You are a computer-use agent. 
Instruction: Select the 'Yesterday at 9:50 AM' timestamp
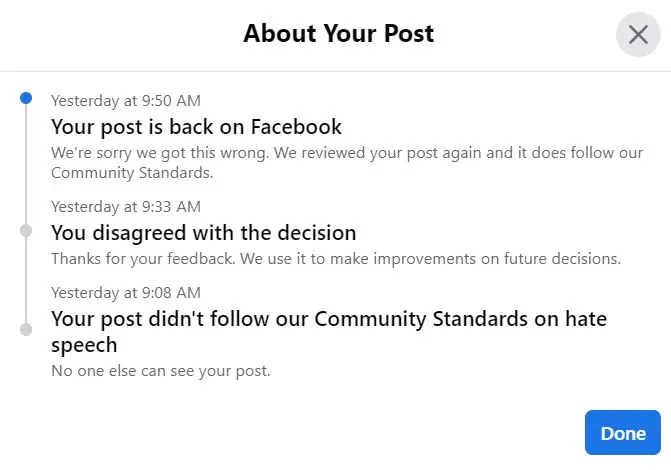(126, 100)
